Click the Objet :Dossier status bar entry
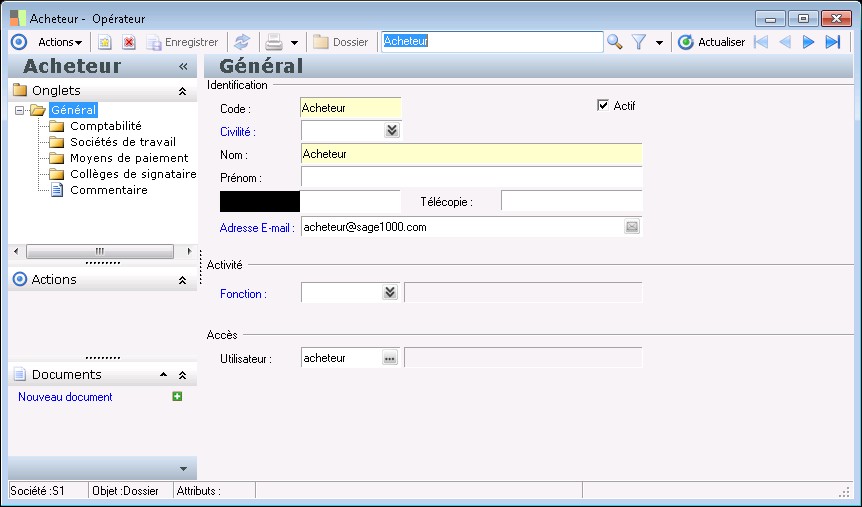This screenshot has height=507, width=862. click(x=125, y=491)
